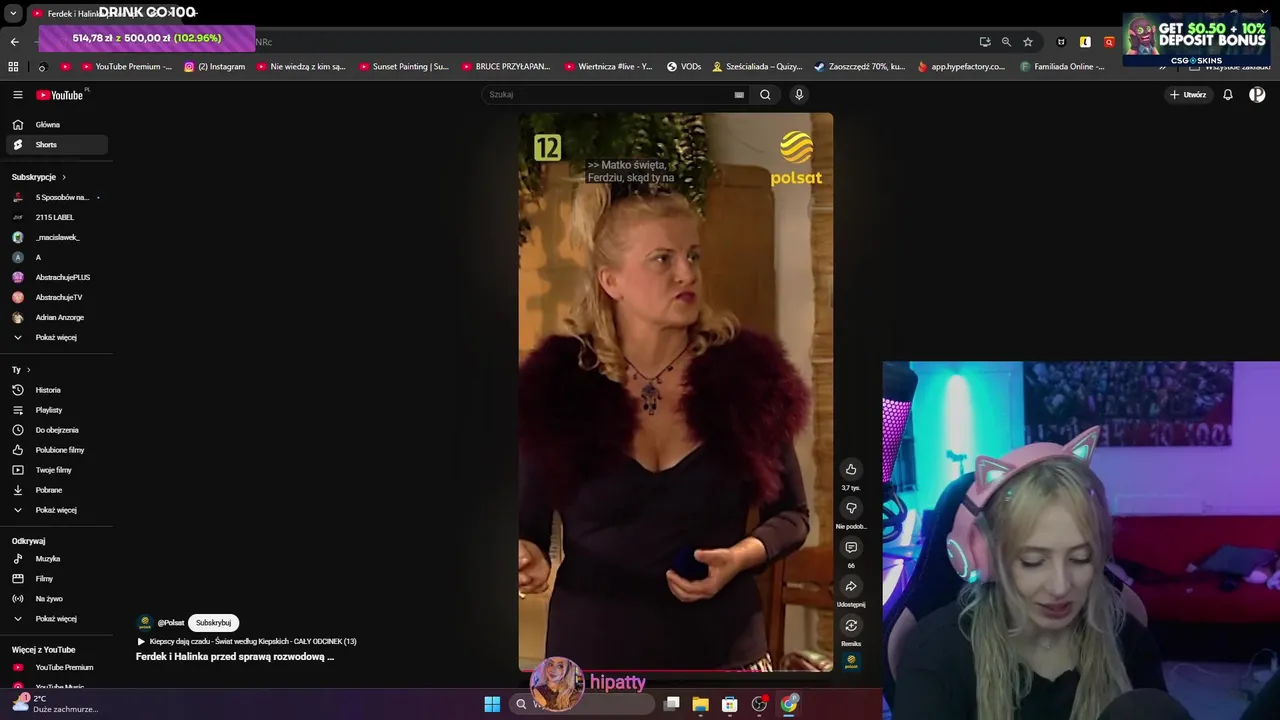
Task: Open 2115 LABEL subscription channel
Action: (x=56, y=217)
